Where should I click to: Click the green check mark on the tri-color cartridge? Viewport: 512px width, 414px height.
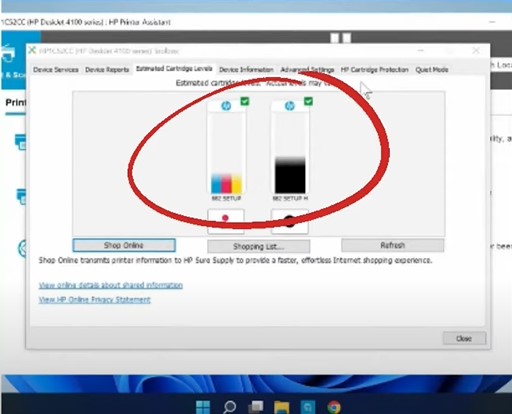pyautogui.click(x=245, y=101)
